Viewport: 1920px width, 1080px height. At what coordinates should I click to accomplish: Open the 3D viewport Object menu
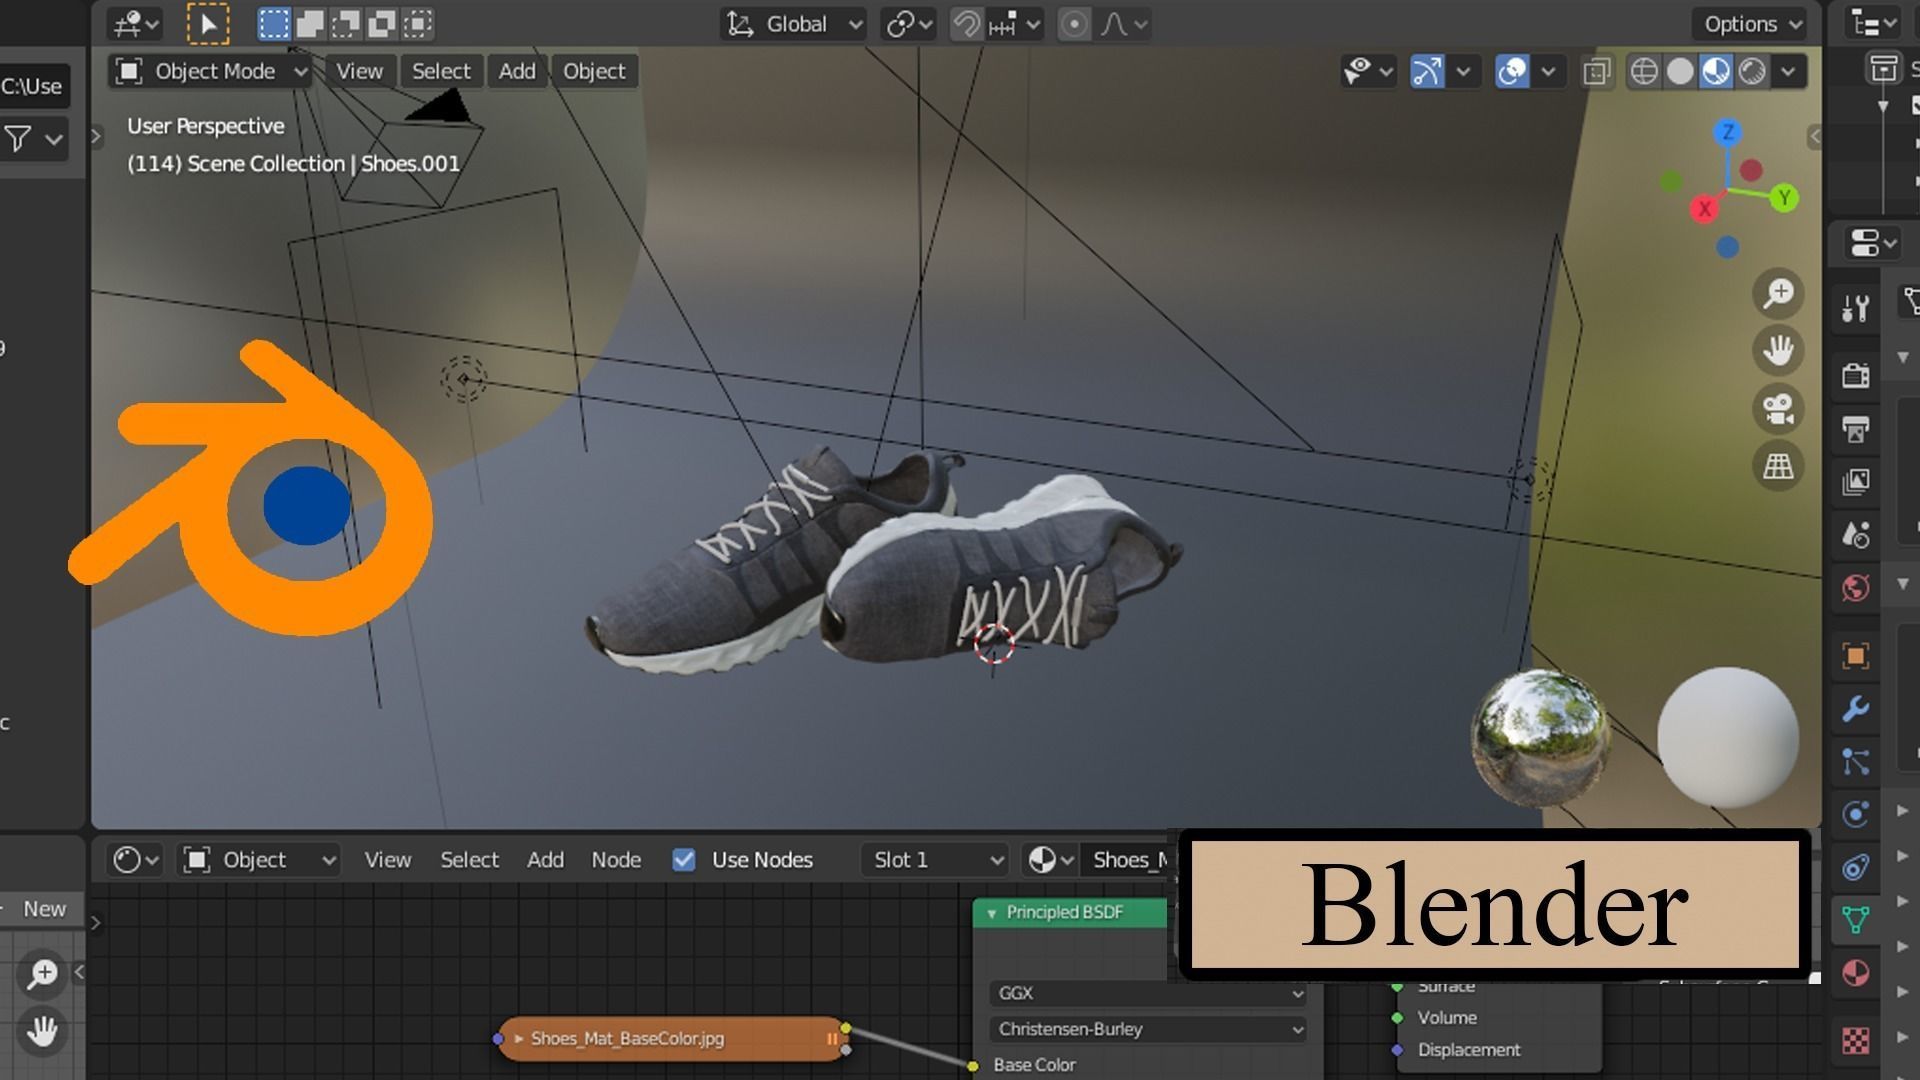tap(594, 71)
